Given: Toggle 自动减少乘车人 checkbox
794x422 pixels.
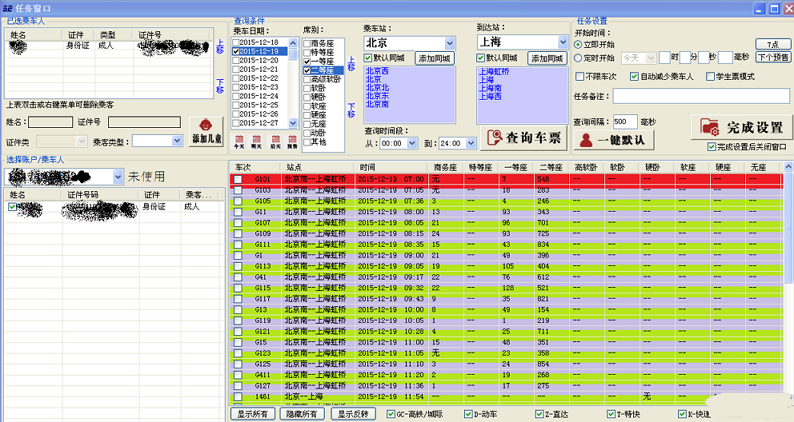Looking at the screenshot, I should point(634,76).
